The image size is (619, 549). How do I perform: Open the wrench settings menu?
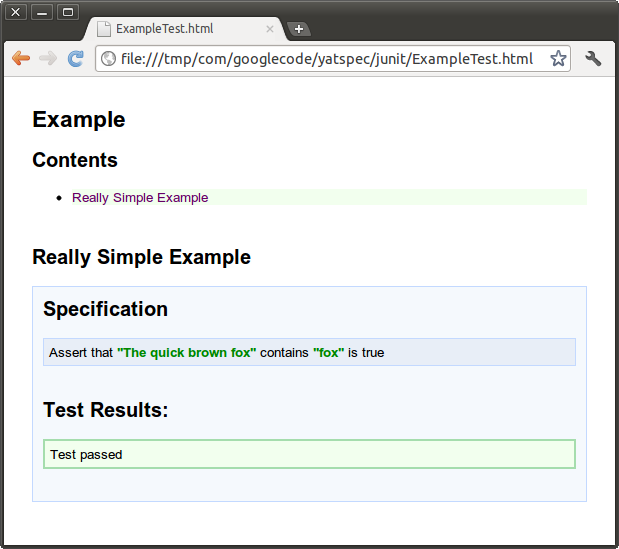pyautogui.click(x=593, y=58)
